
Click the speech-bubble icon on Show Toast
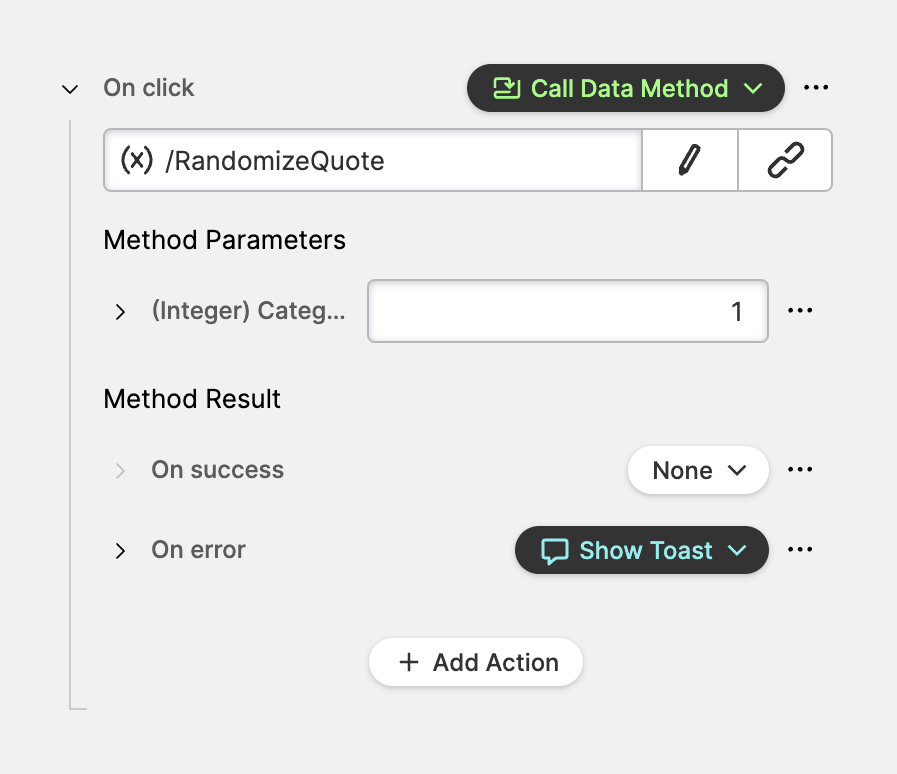pyautogui.click(x=555, y=551)
